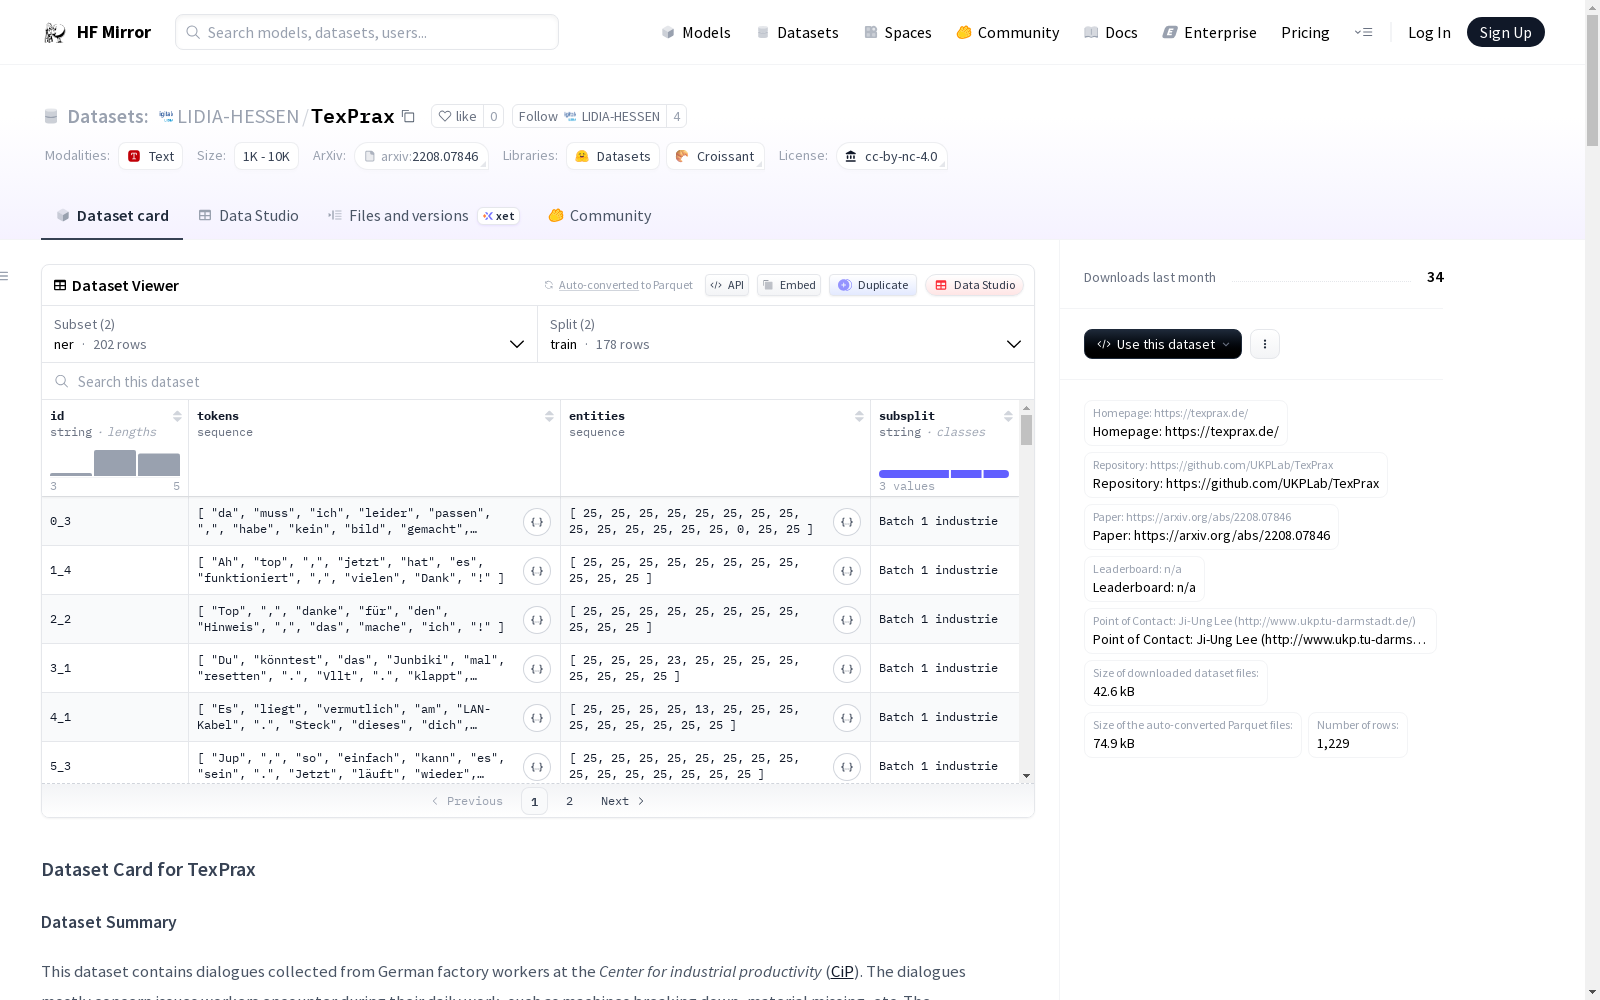Viewport: 1600px width, 1000px height.
Task: Open the left sidebar table of contents icon
Action: tap(5, 276)
